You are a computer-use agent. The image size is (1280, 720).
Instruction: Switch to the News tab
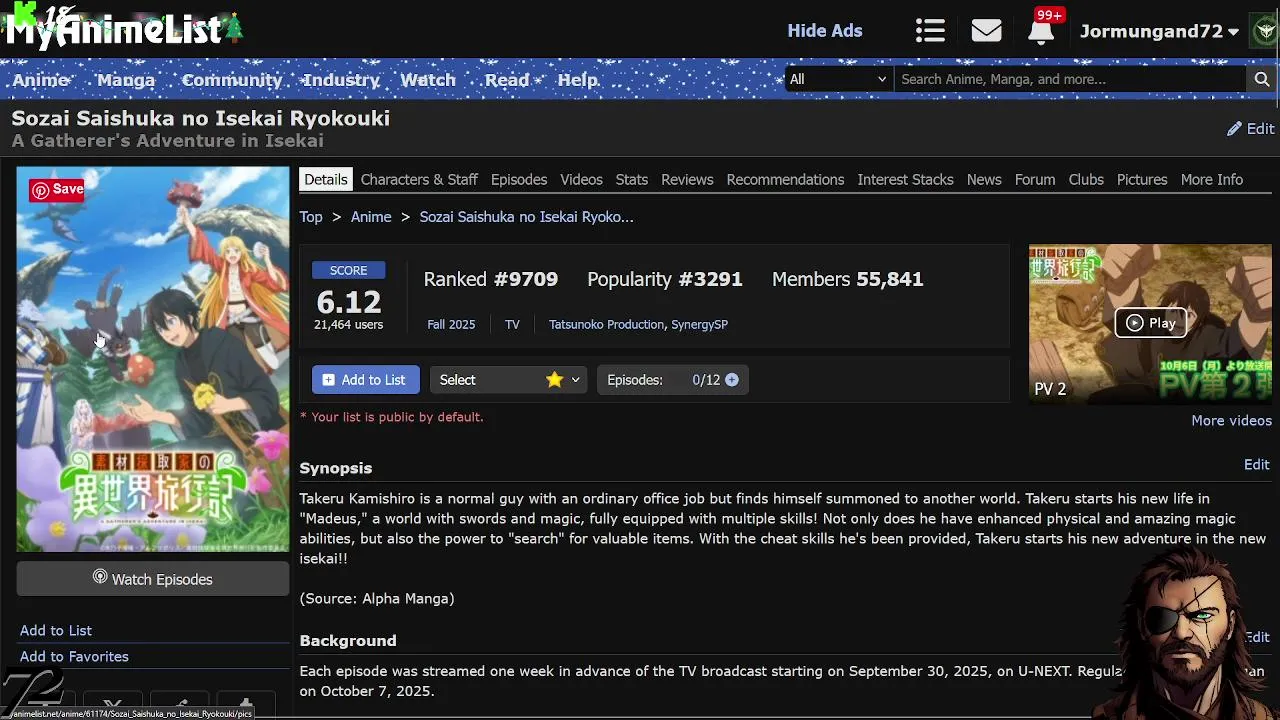984,180
